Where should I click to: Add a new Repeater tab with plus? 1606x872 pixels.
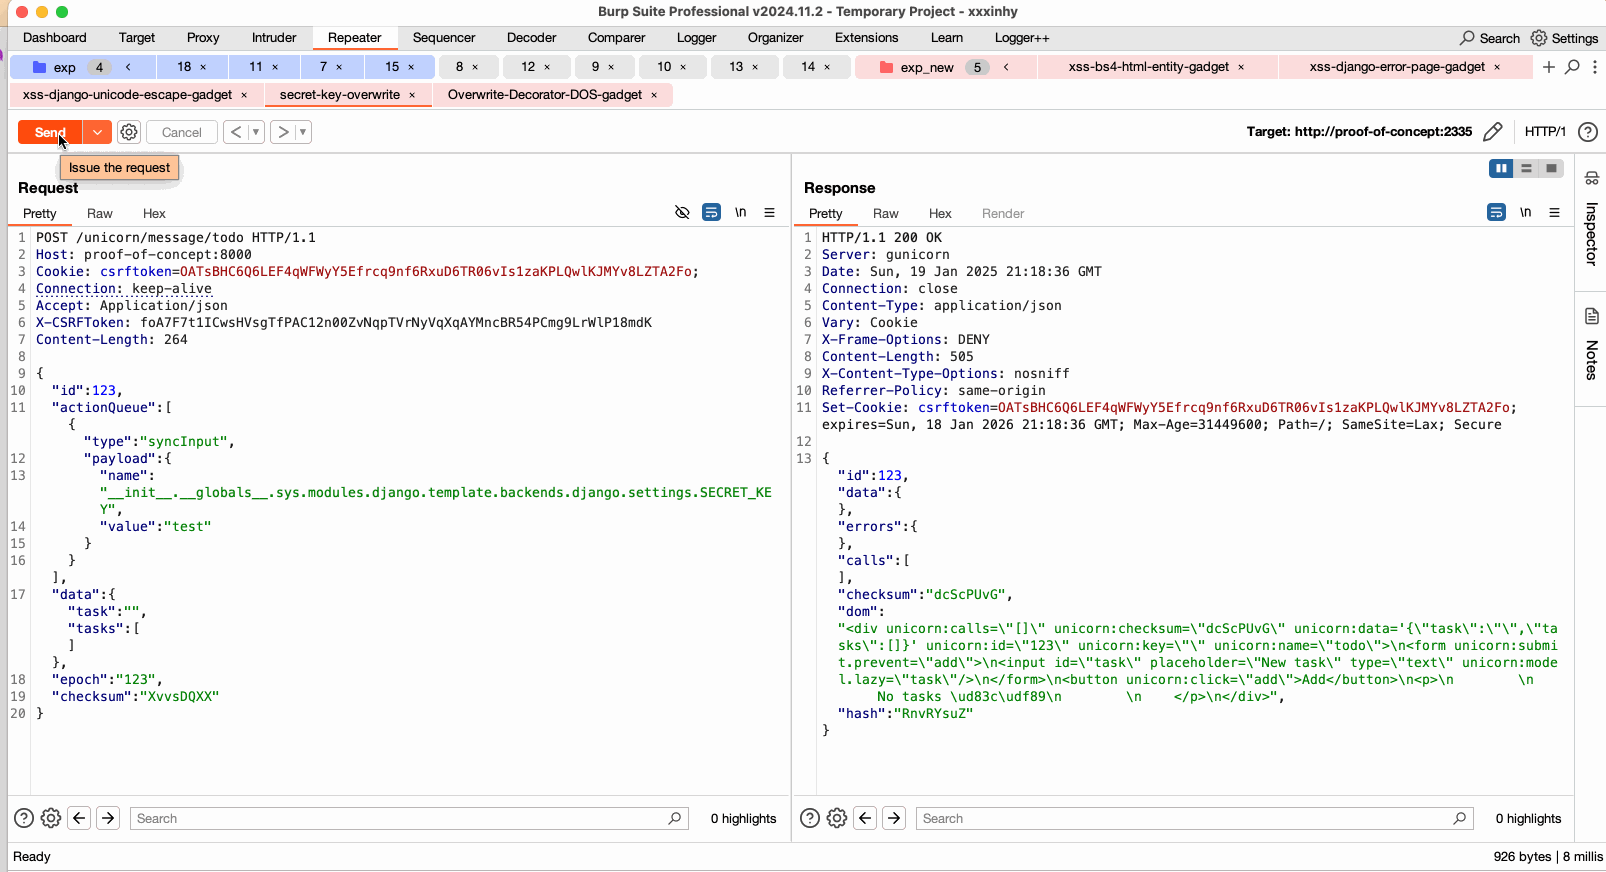1549,67
